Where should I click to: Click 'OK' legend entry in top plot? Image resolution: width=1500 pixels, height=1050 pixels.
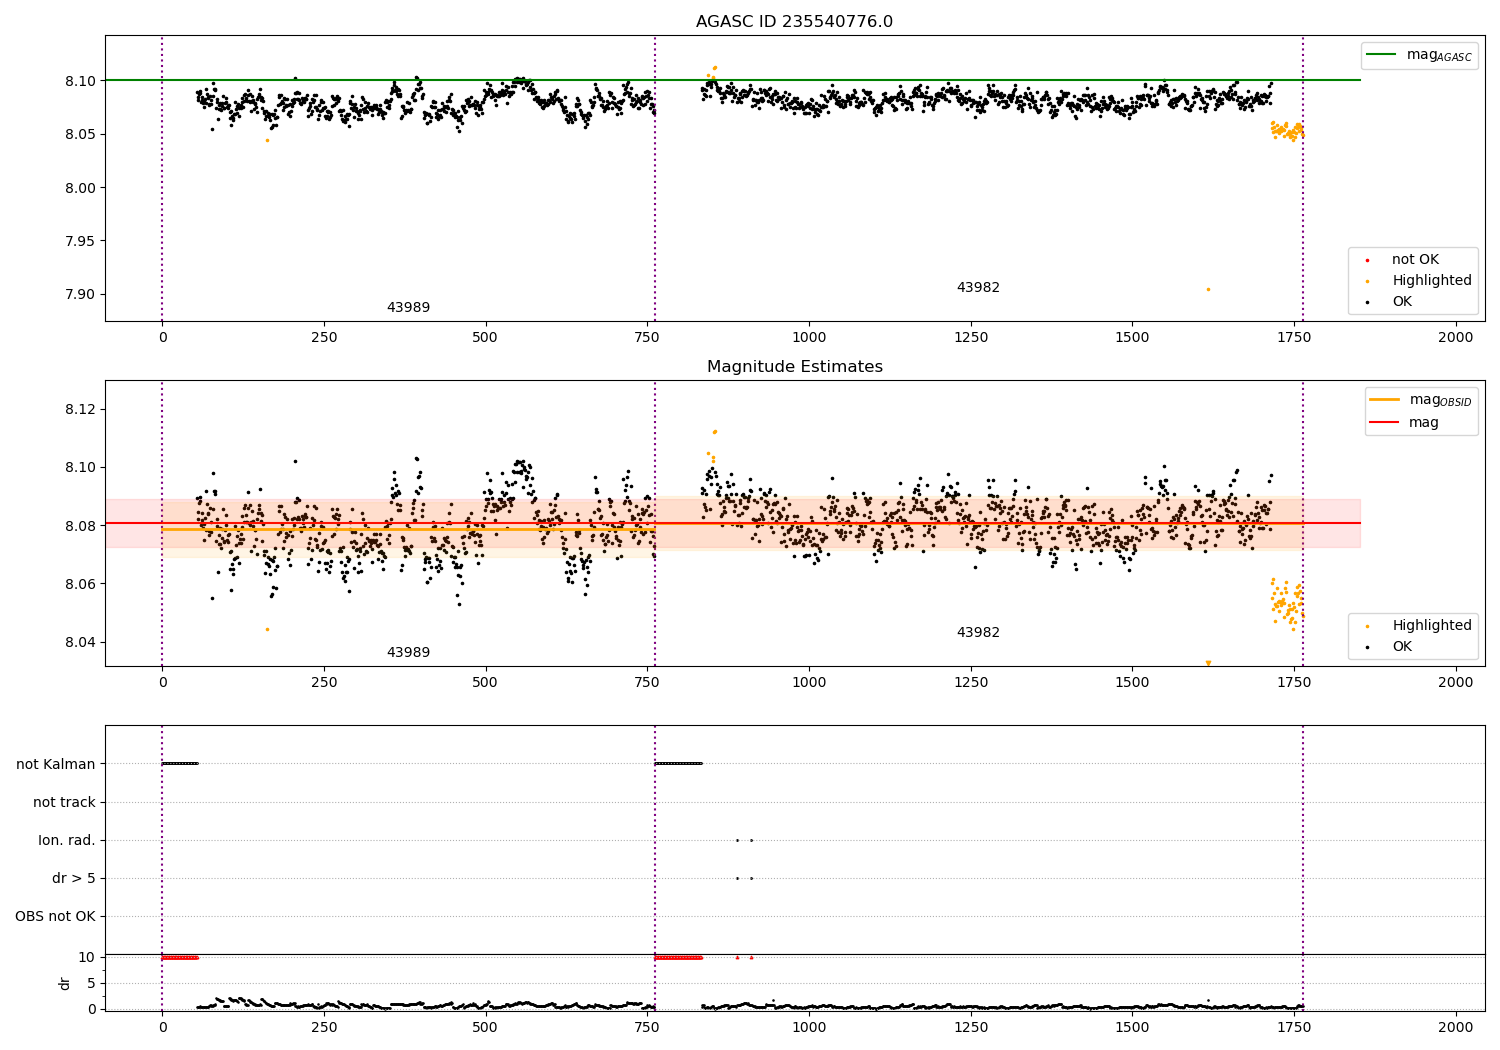coord(1402,302)
